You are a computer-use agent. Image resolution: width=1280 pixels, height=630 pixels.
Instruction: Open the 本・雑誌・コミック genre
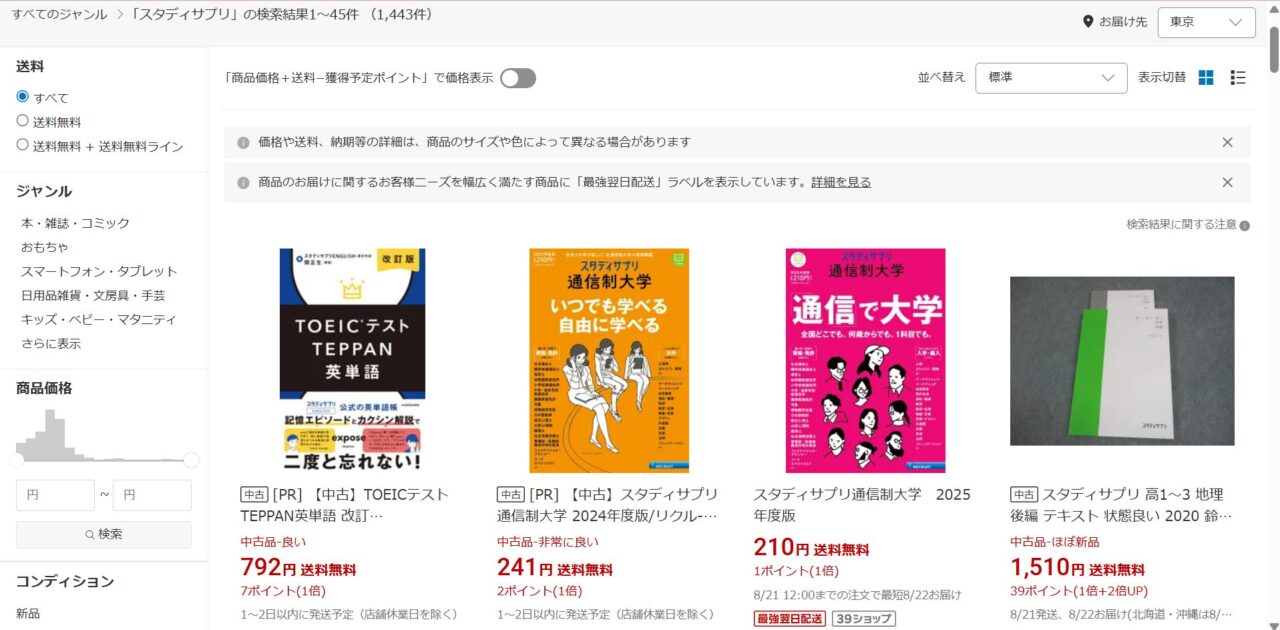click(75, 223)
